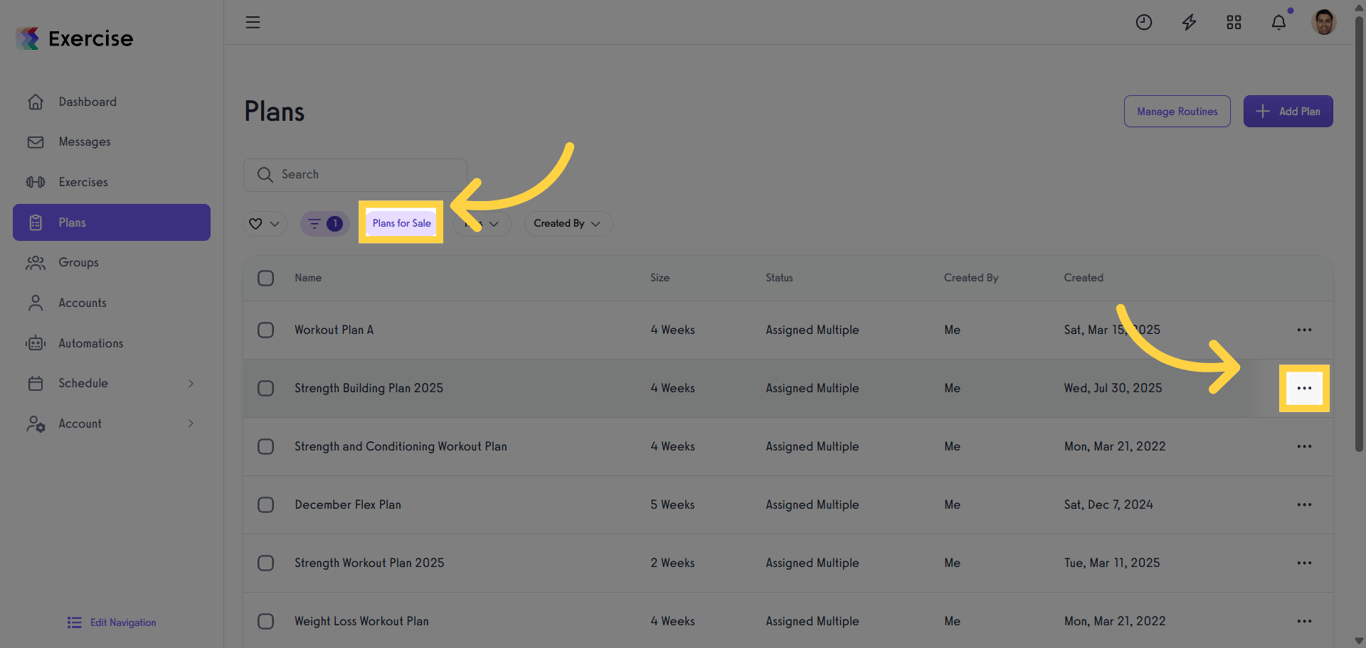Open Groups in the sidebar
Image resolution: width=1366 pixels, height=648 pixels.
(111, 262)
